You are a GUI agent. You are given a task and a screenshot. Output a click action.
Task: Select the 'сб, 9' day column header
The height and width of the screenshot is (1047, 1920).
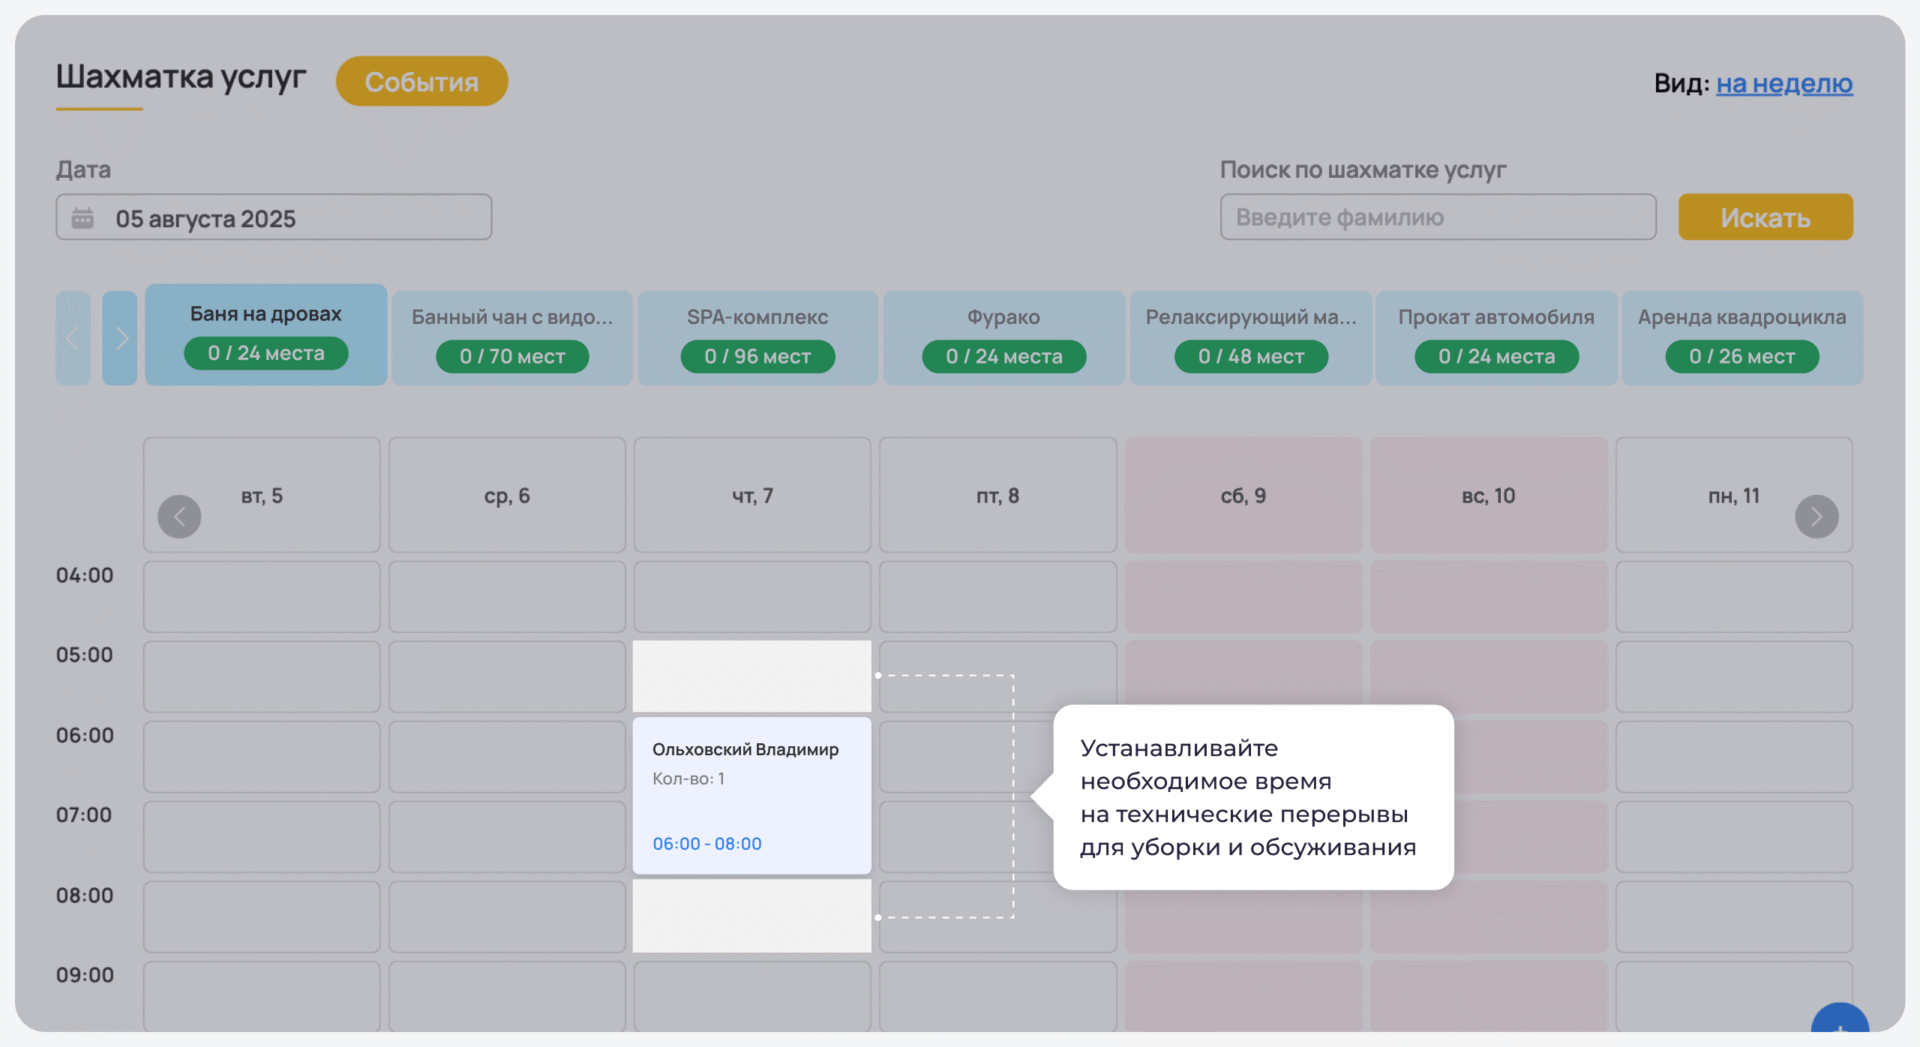click(1243, 496)
